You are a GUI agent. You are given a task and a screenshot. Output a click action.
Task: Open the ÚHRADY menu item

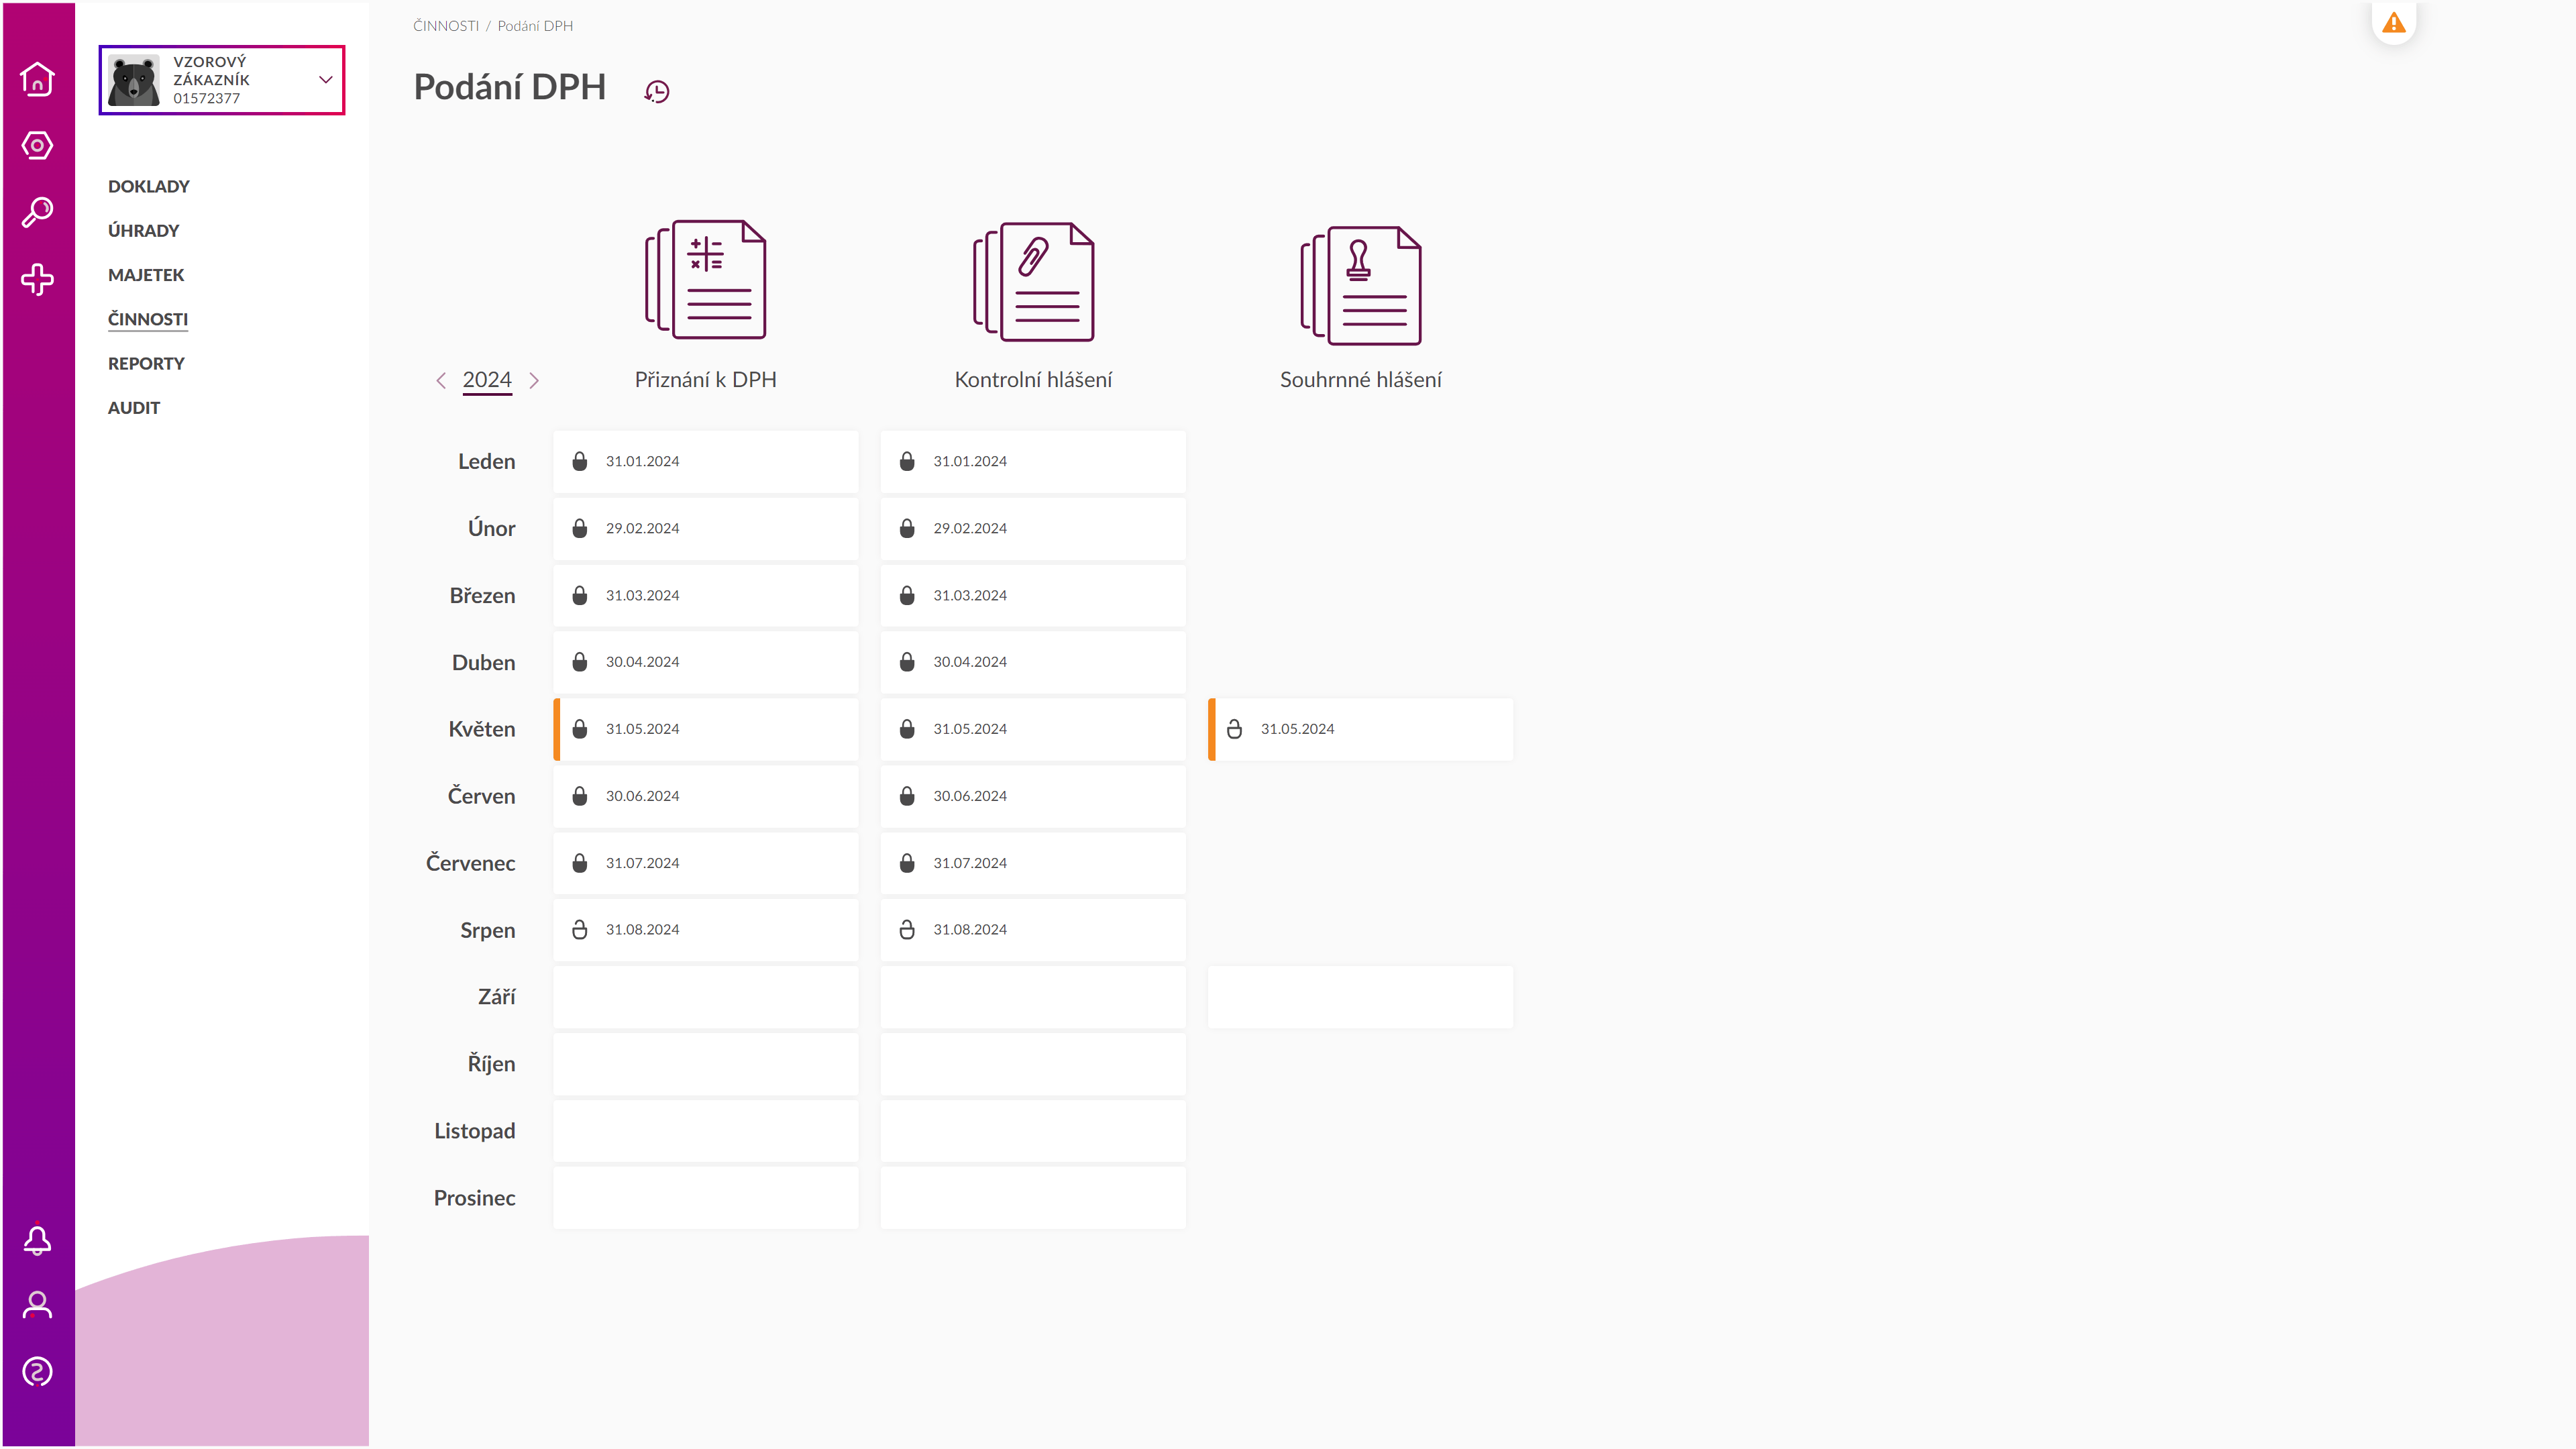[143, 231]
